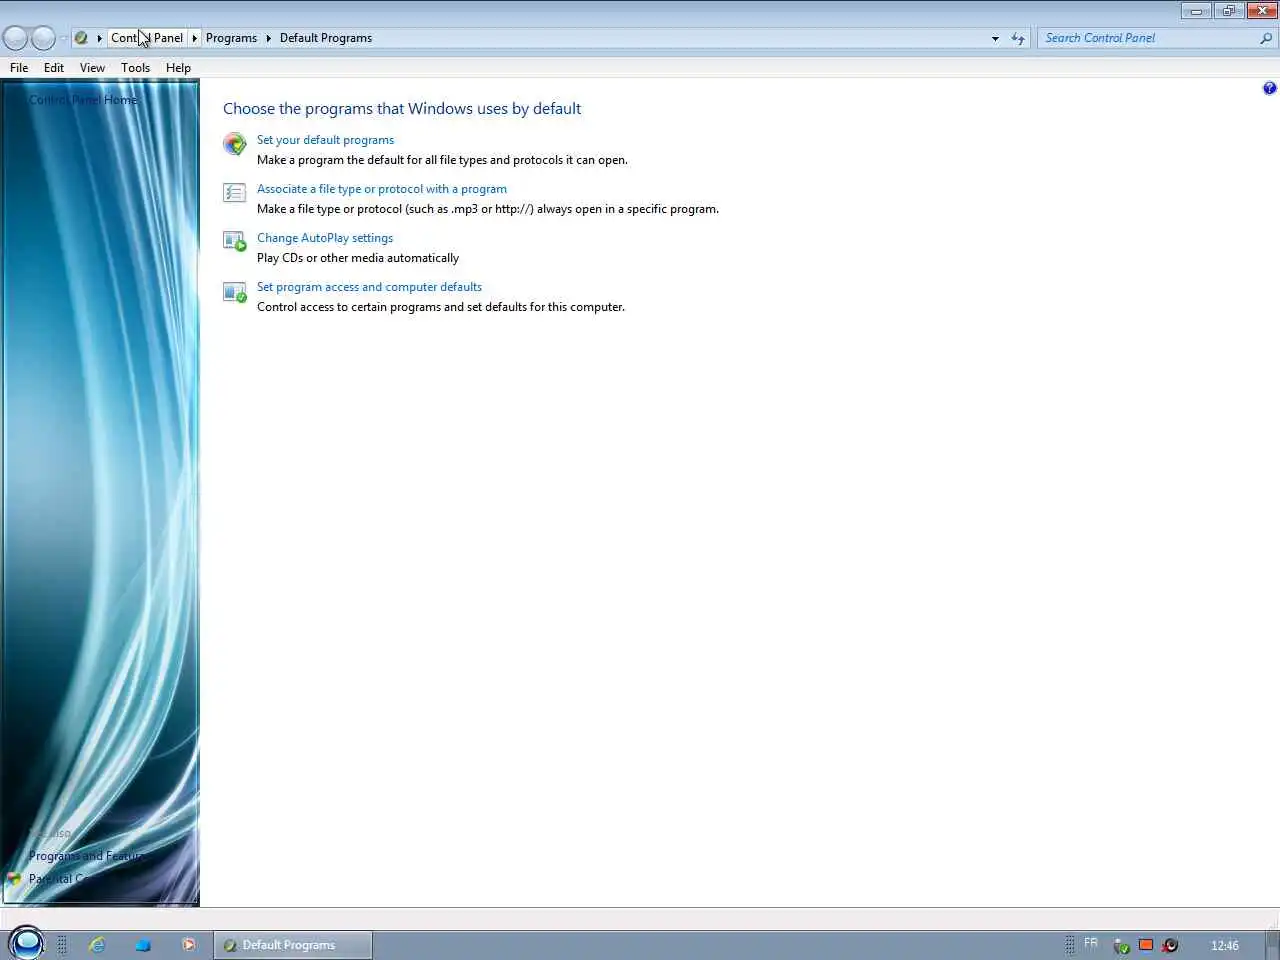The width and height of the screenshot is (1280, 960).
Task: Click the orange square tray icon
Action: (x=1146, y=944)
